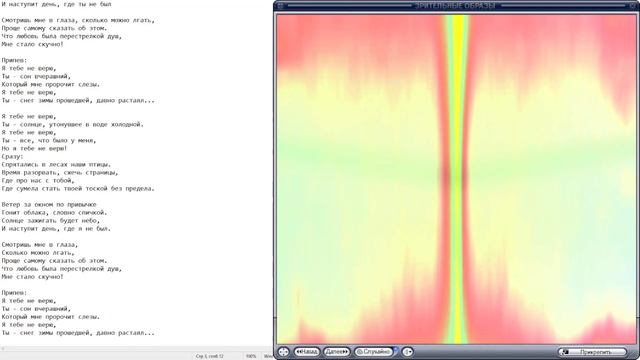This screenshot has height=360, width=640.
Task: Toggle full-screen visualization arrows icon
Action: point(283,352)
